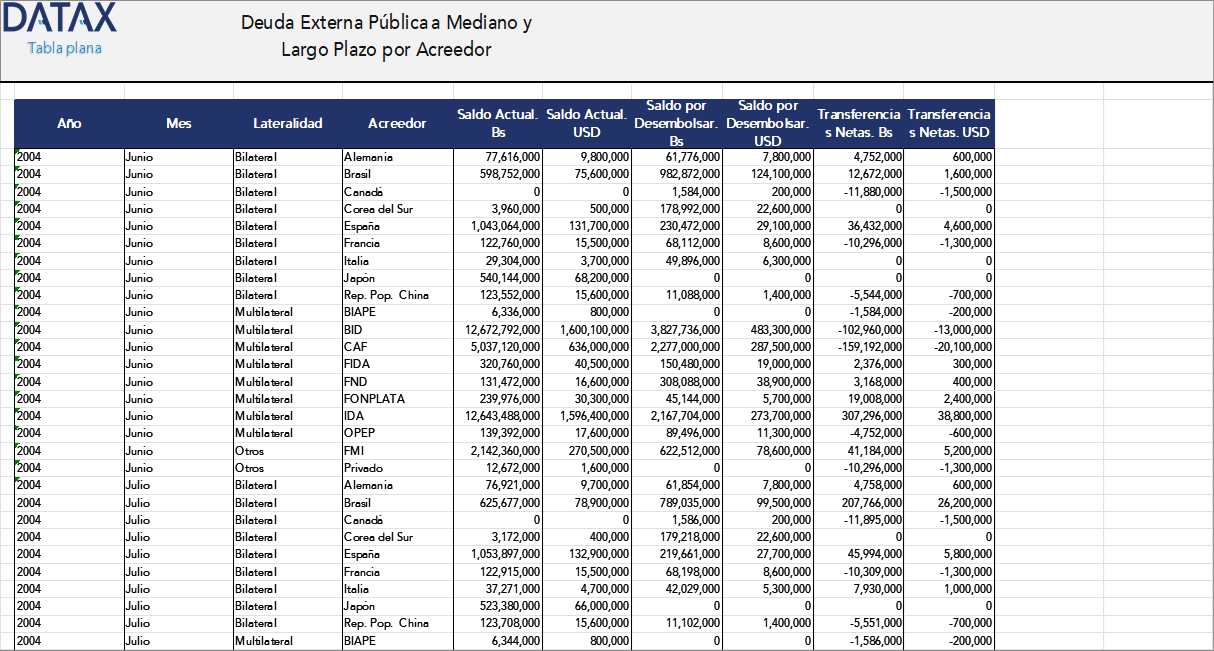
Task: Select the Año column header
Action: [69, 123]
